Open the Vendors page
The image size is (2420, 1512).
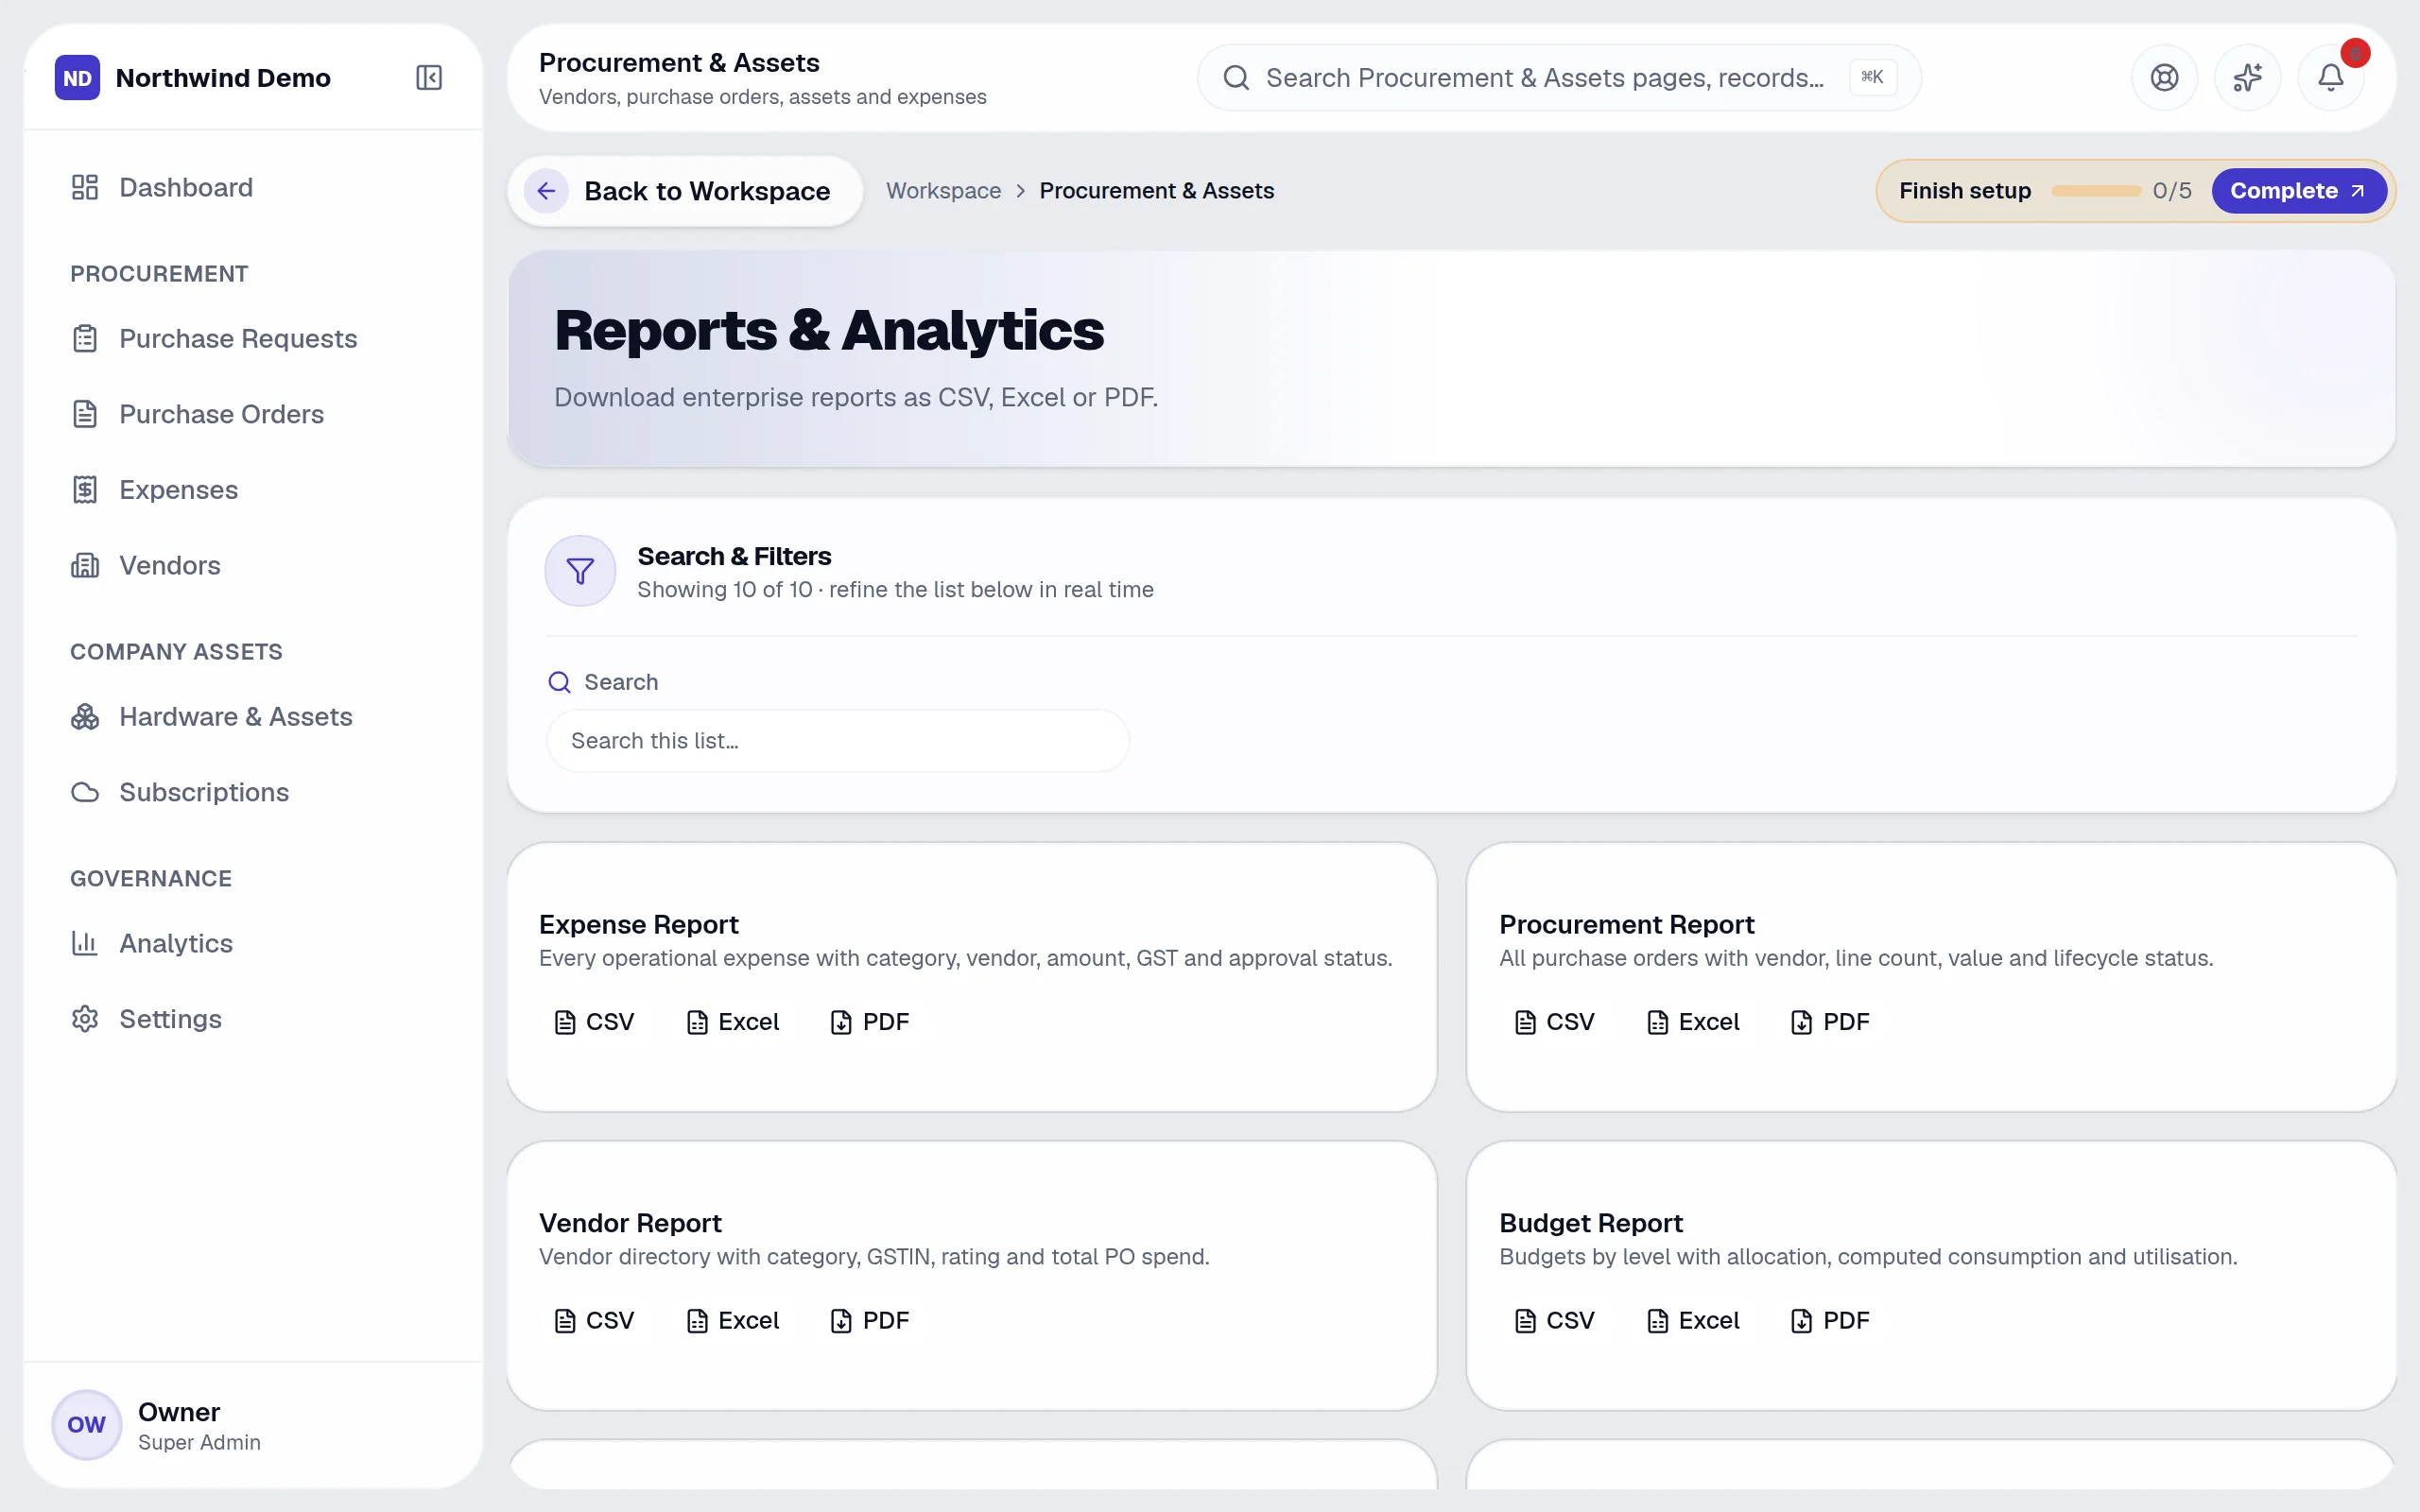pyautogui.click(x=253, y=565)
